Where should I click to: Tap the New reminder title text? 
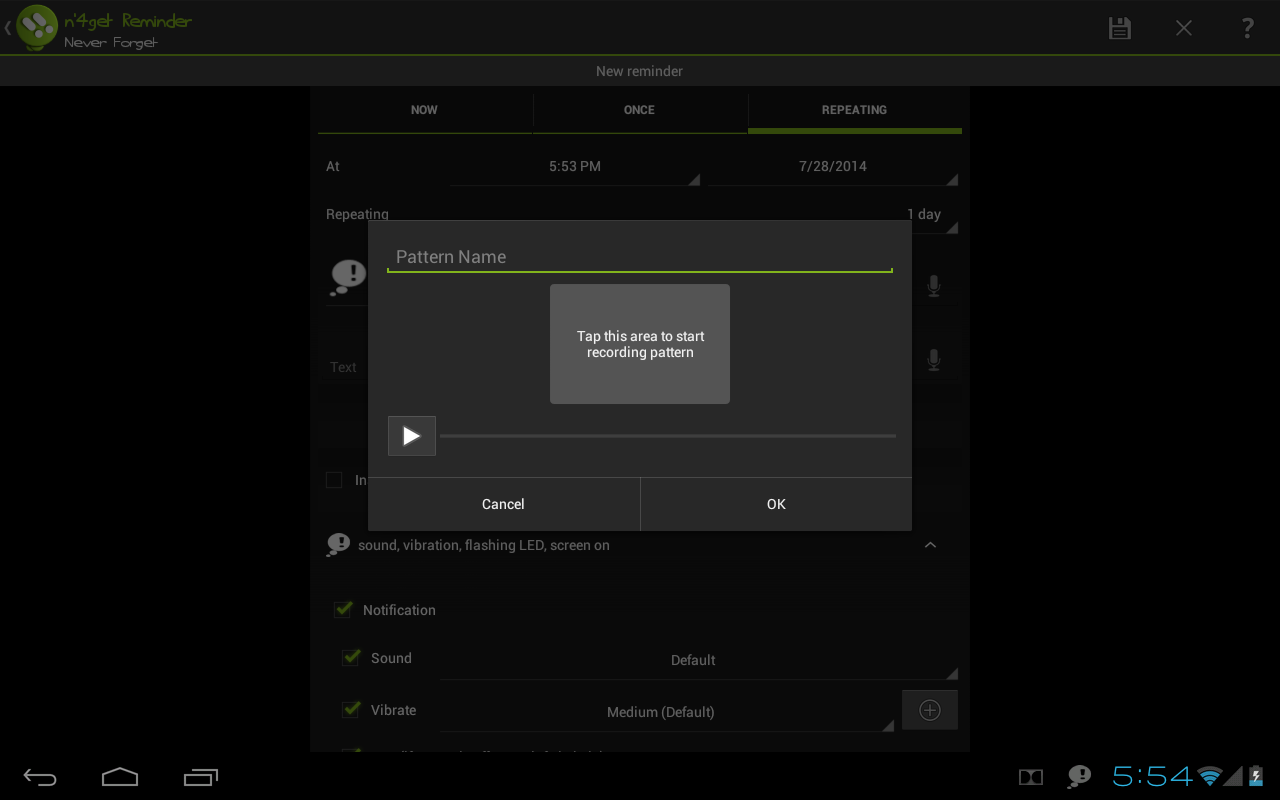click(x=639, y=71)
